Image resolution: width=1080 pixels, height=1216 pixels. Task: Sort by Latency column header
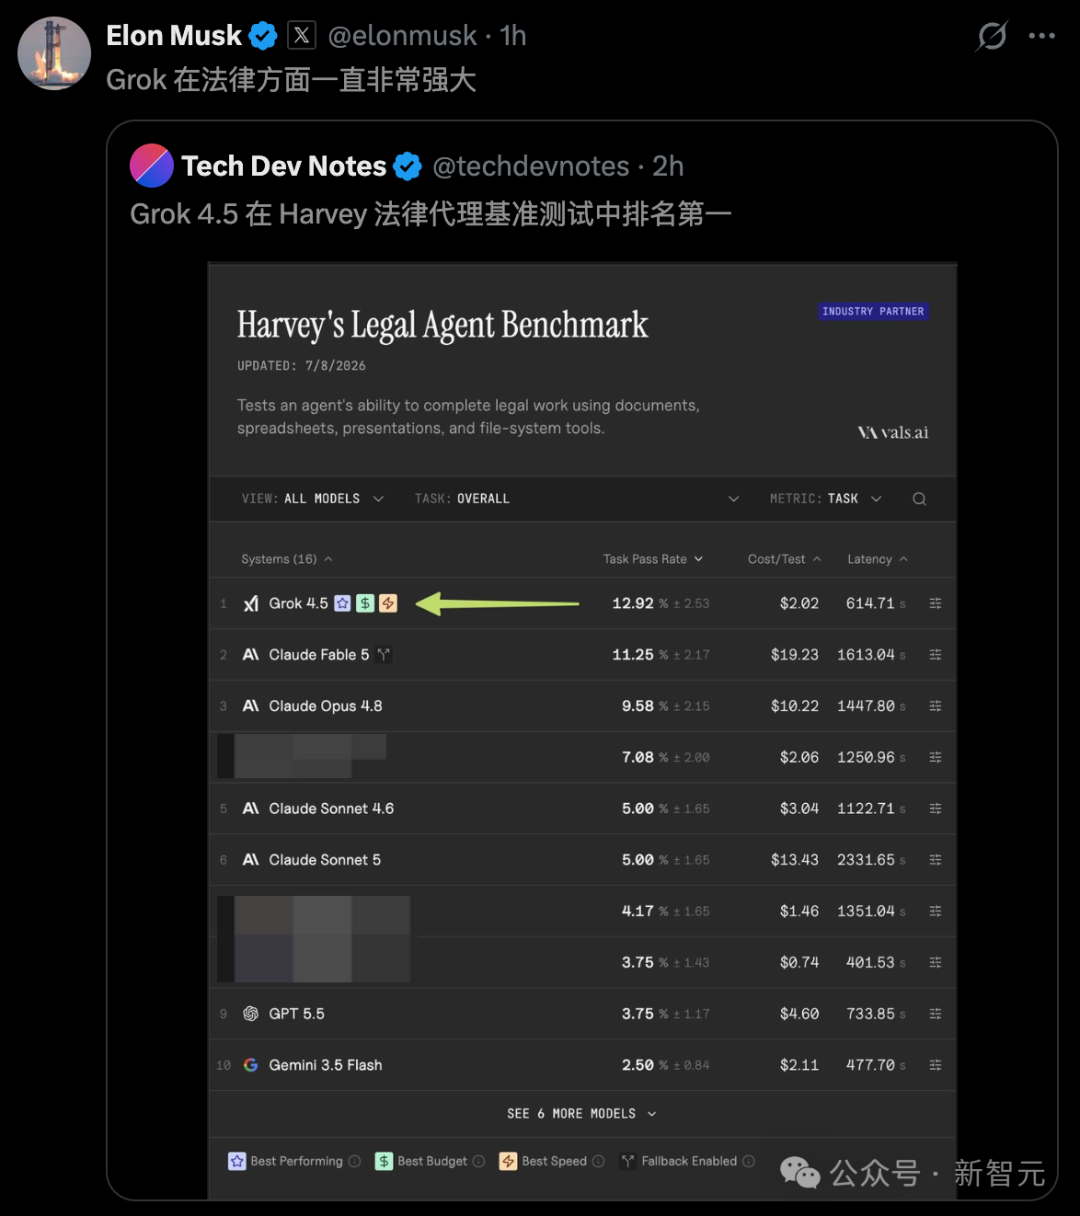pyautogui.click(x=877, y=559)
